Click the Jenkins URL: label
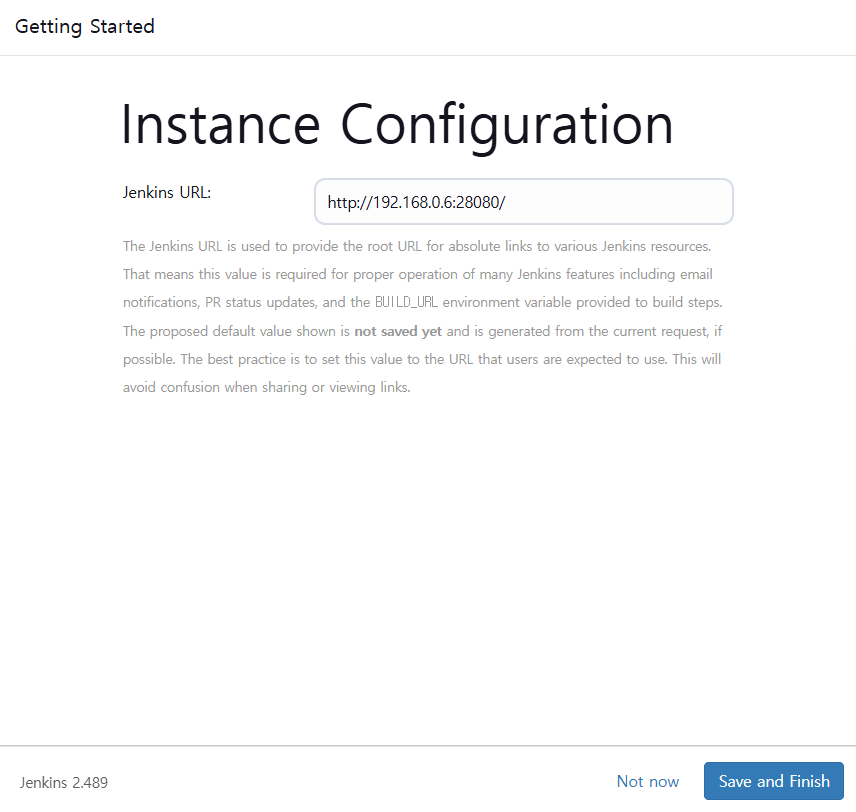The width and height of the screenshot is (856, 812). (167, 192)
